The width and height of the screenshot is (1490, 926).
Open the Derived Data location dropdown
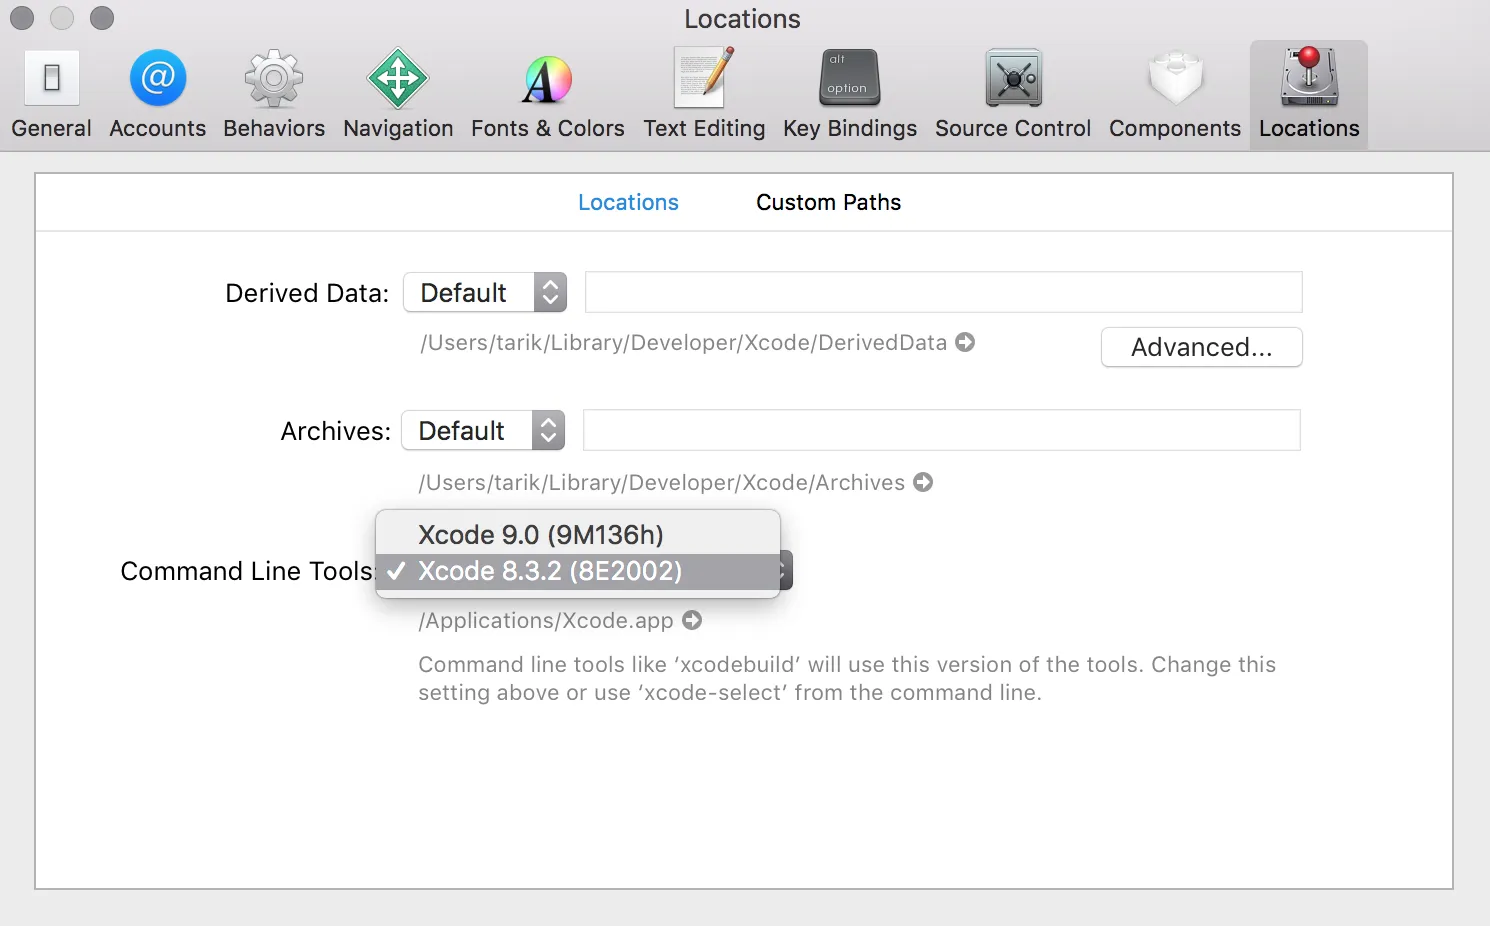pos(485,293)
